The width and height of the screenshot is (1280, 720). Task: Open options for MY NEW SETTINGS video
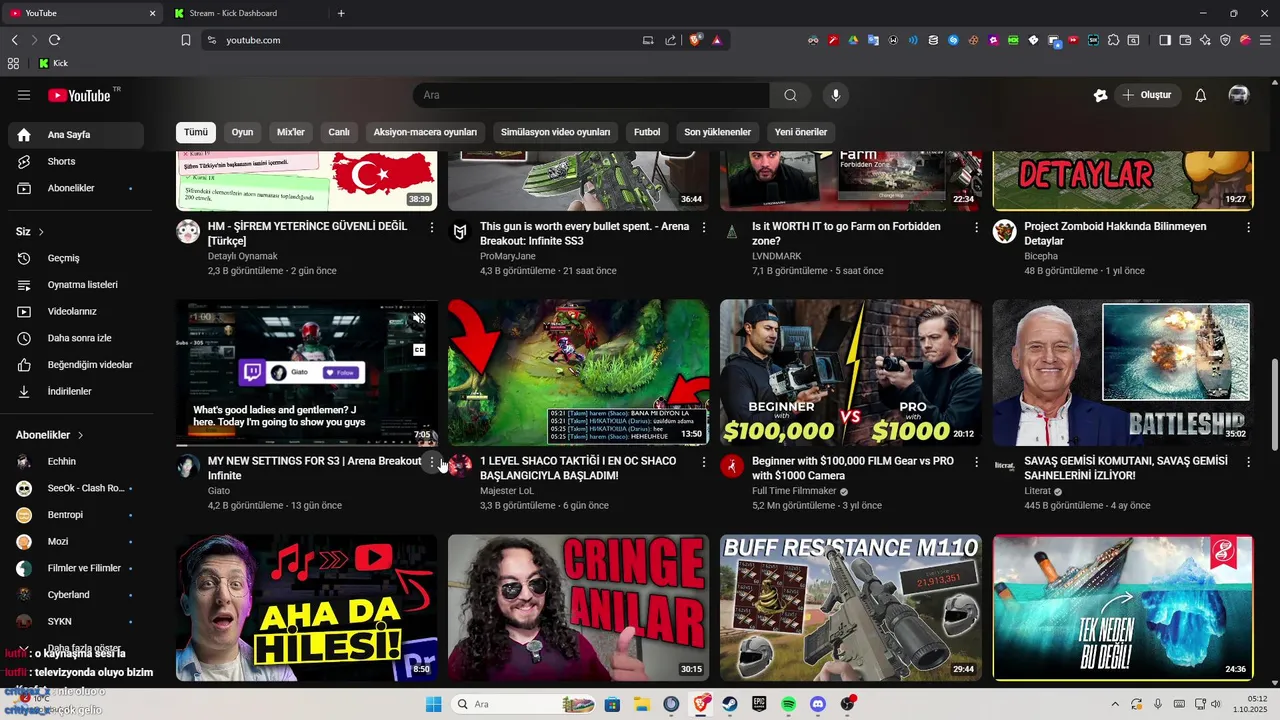pos(432,462)
